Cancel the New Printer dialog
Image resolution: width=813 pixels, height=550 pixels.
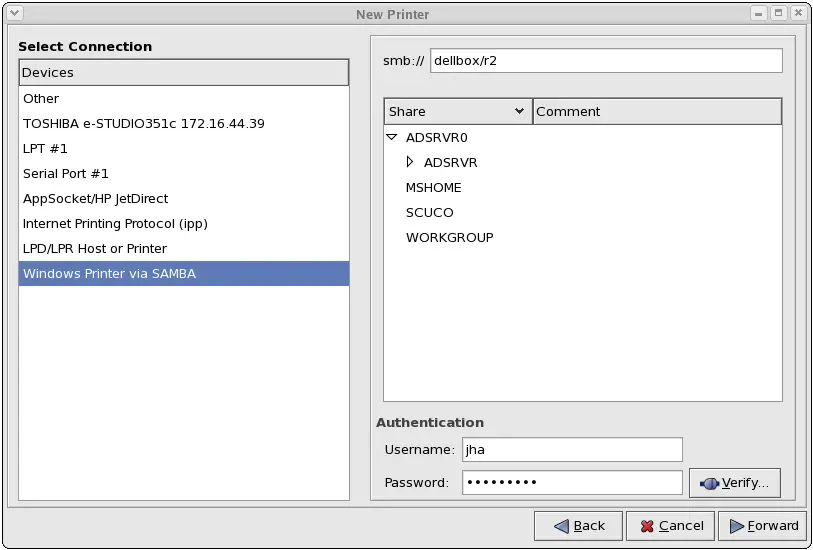click(x=670, y=526)
